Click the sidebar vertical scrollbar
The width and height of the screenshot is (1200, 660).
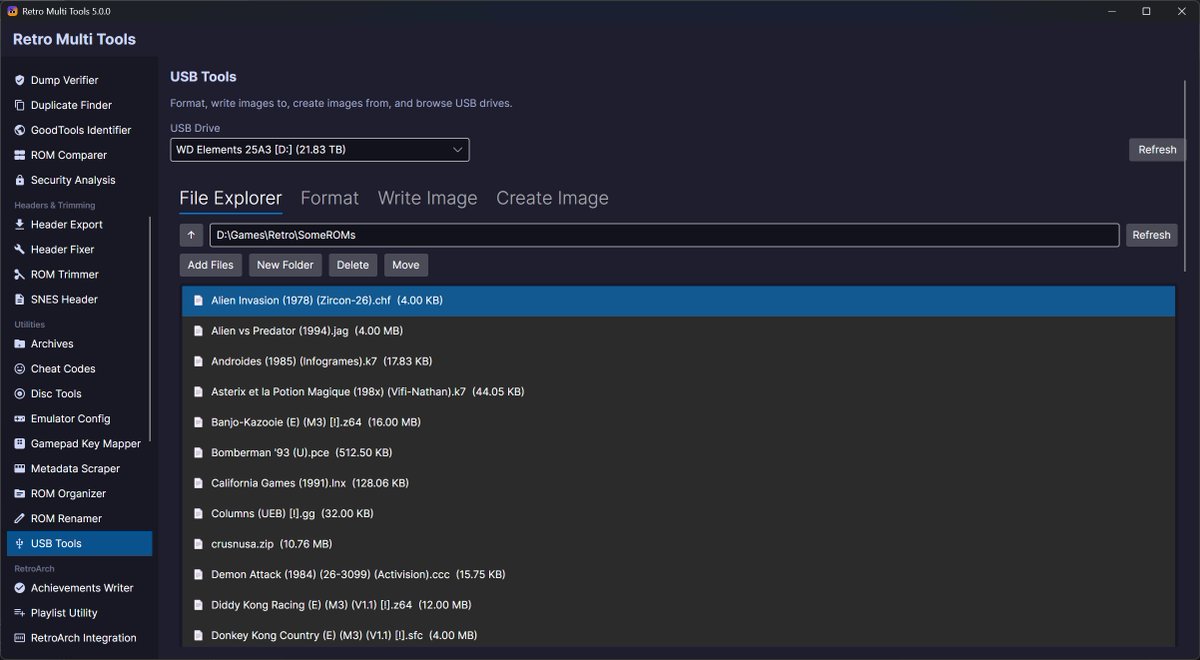point(151,330)
